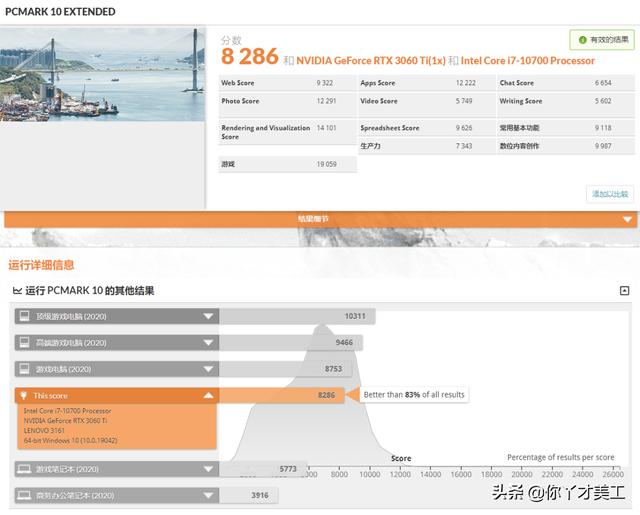Click the Chat Score row
The image size is (640, 515).
[x=566, y=83]
